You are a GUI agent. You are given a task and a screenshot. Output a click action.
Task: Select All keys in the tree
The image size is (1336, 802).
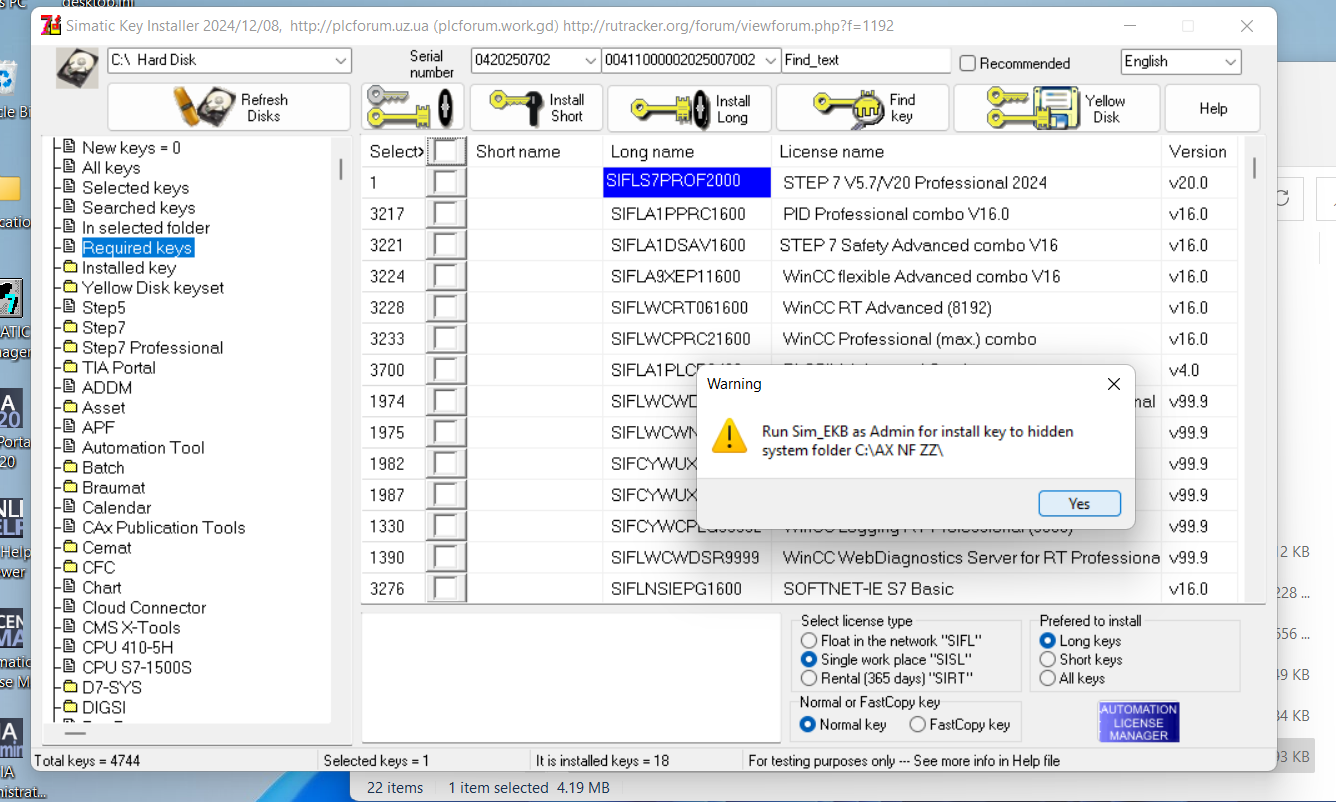click(111, 168)
